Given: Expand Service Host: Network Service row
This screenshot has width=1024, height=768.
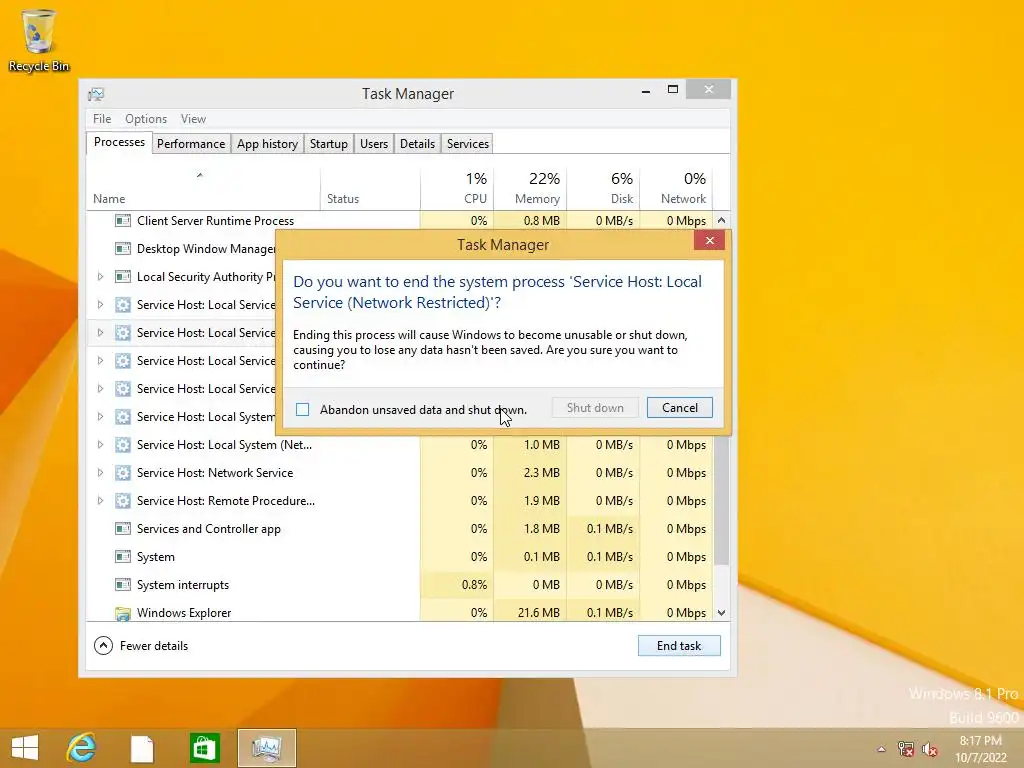Looking at the screenshot, I should 100,473.
